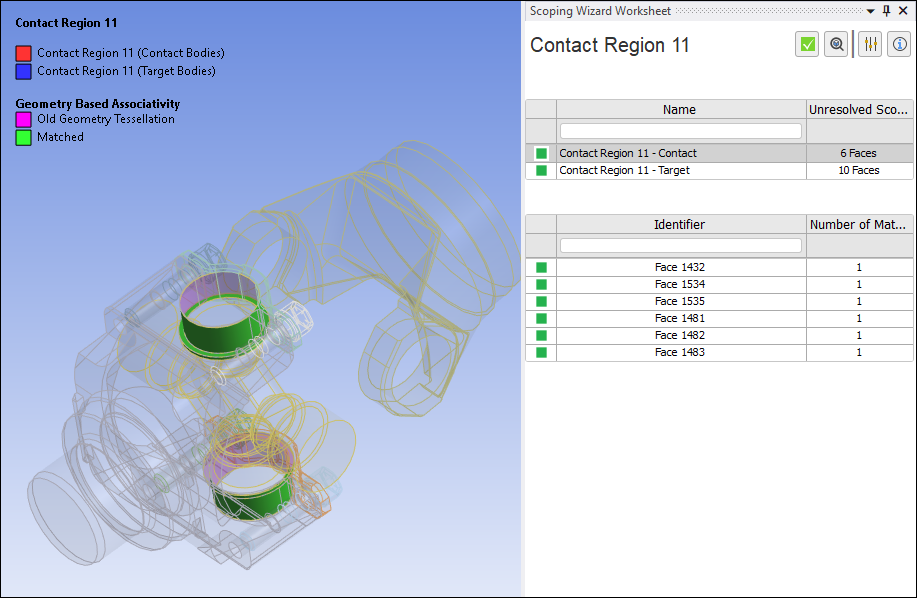Click the blue information icon
The width and height of the screenshot is (917, 598).
898,45
